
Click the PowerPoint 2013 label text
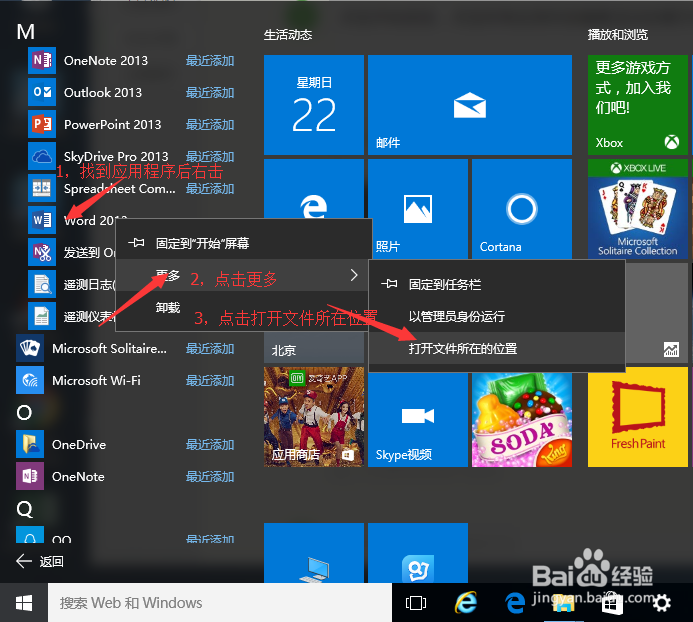coord(113,125)
